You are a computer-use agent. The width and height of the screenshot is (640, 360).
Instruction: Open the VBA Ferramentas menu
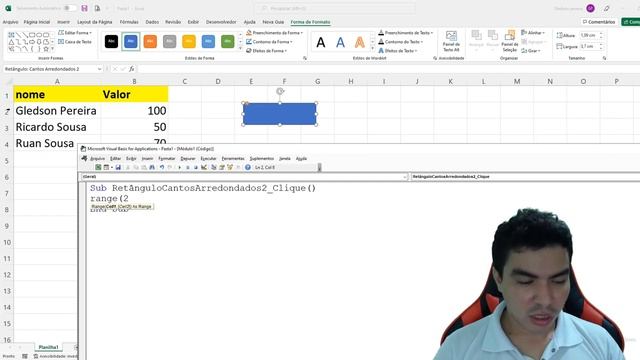click(x=233, y=158)
